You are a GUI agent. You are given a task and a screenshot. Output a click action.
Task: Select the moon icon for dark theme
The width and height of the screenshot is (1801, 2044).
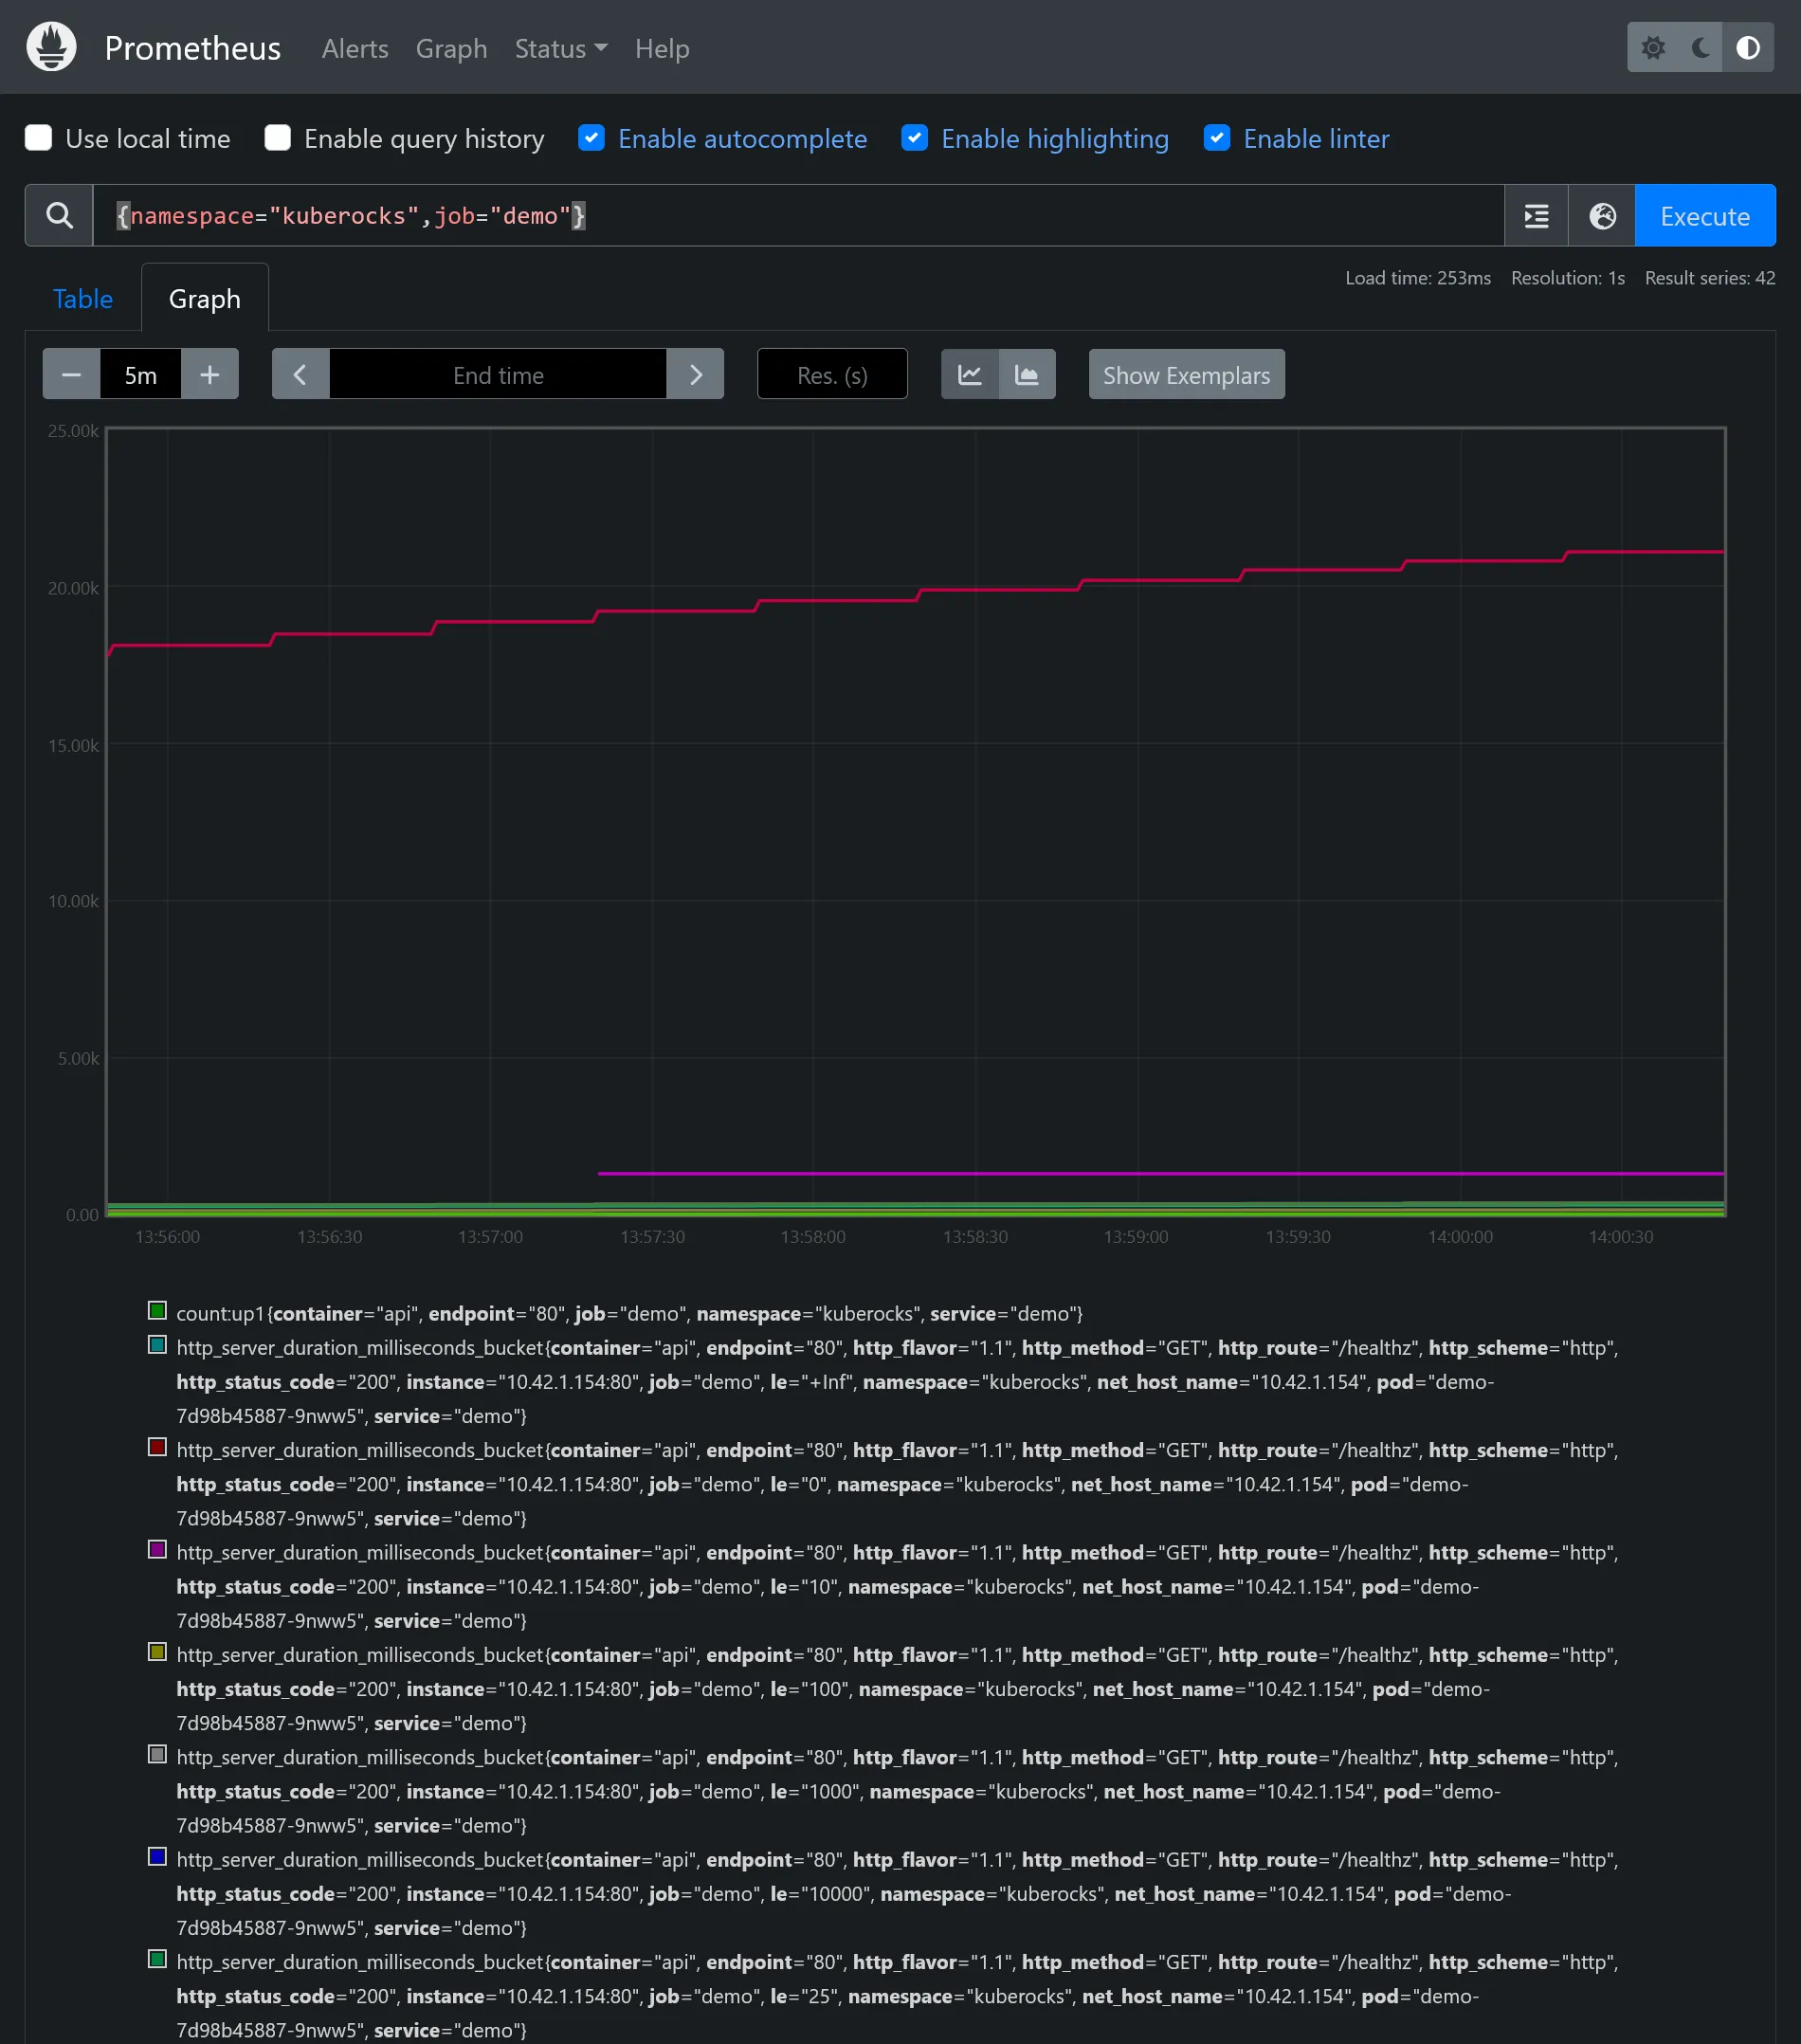tap(1701, 47)
